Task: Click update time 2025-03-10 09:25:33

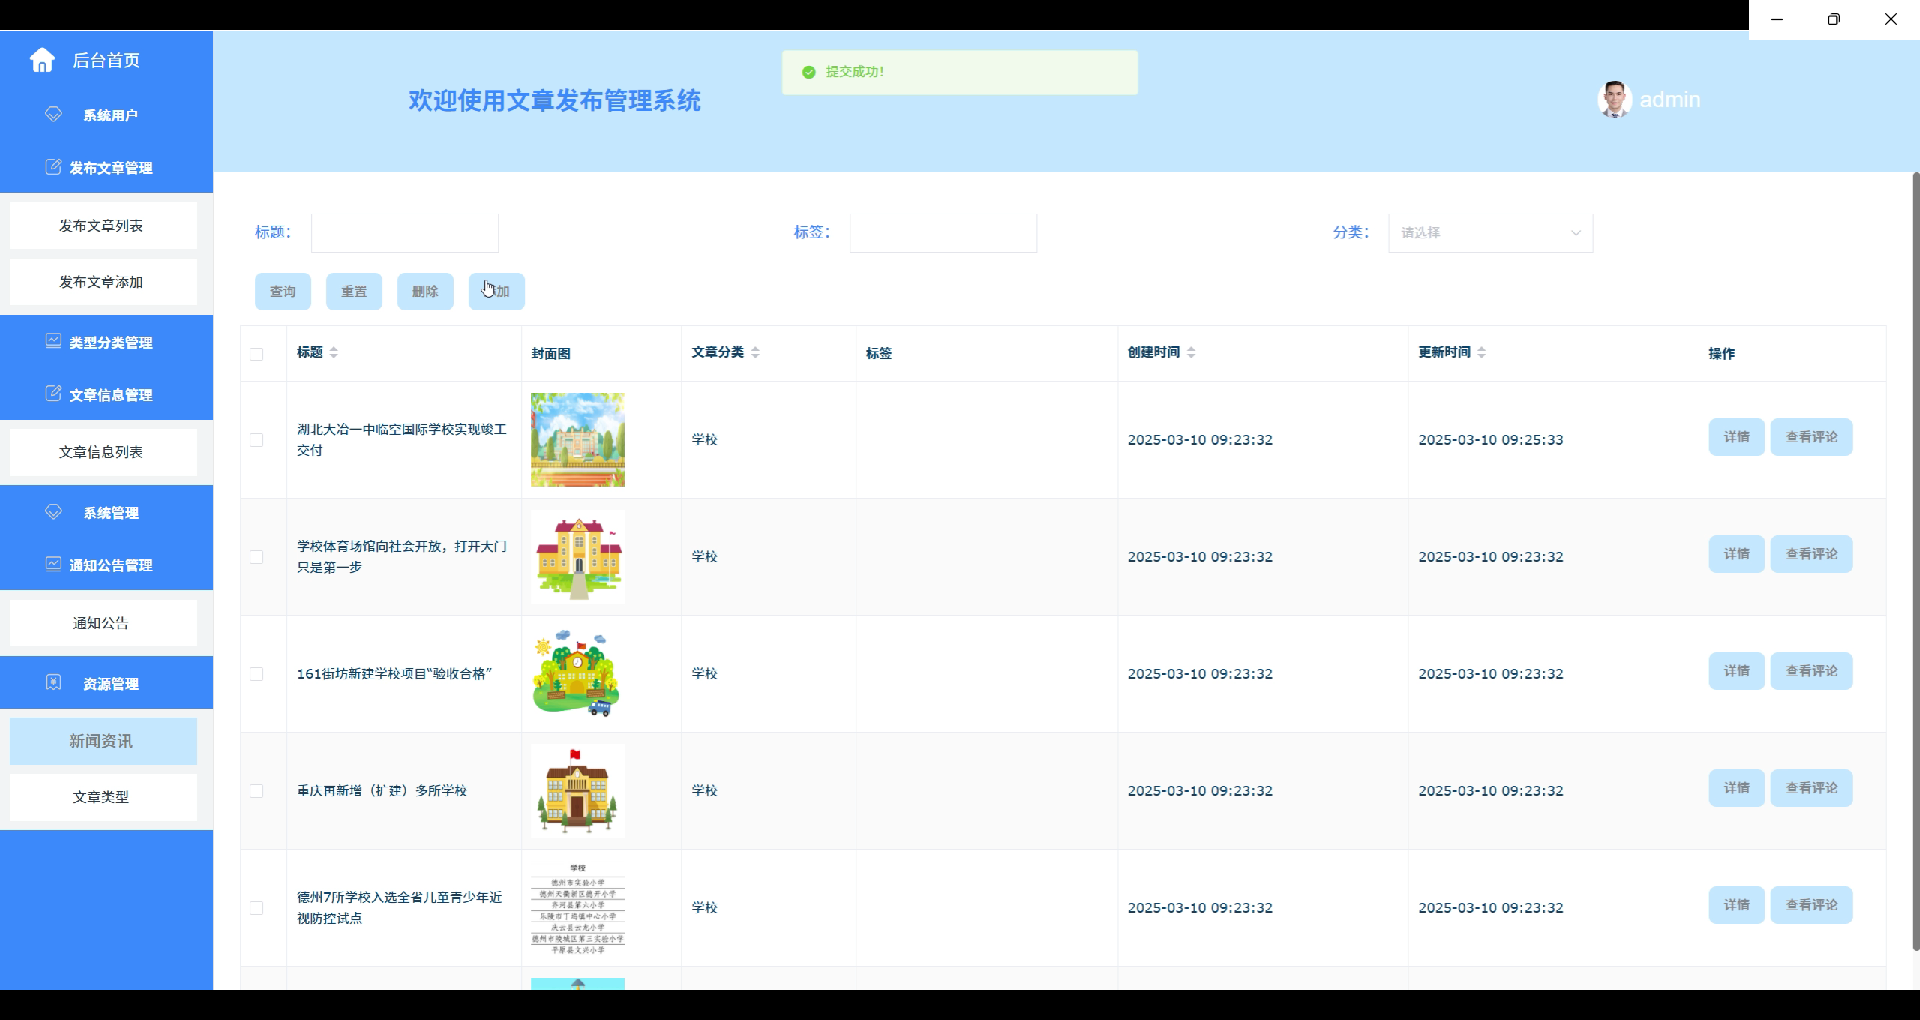Action: click(x=1491, y=440)
